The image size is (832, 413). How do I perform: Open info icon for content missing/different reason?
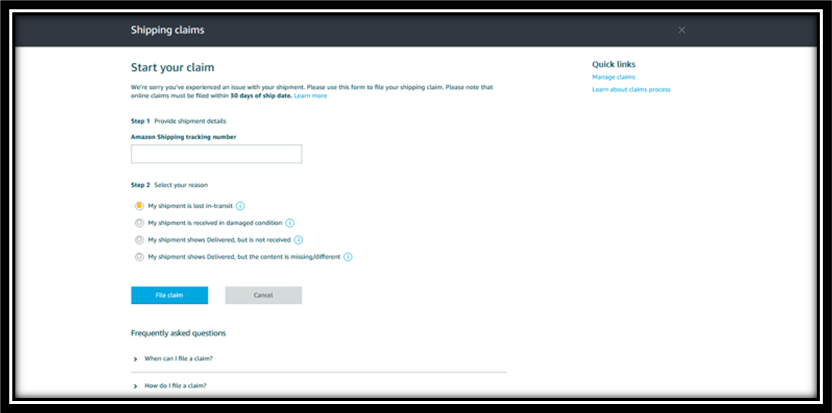[348, 257]
